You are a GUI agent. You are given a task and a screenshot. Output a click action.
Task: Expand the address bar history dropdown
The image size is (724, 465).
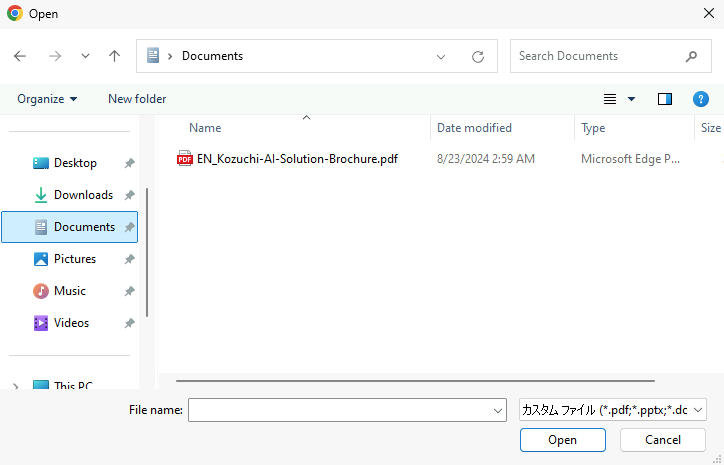(441, 57)
